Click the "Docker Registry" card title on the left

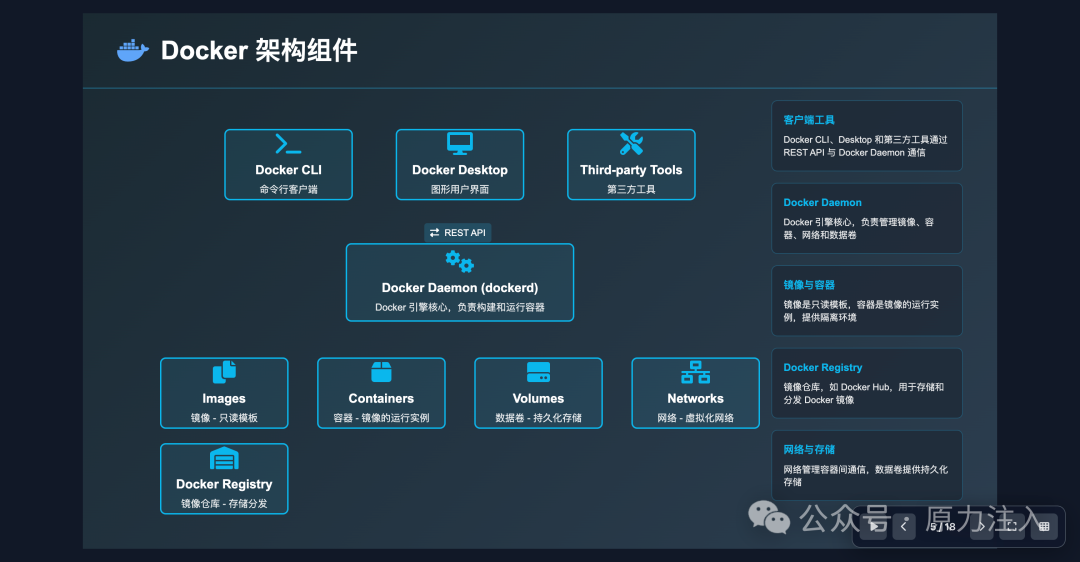point(224,484)
